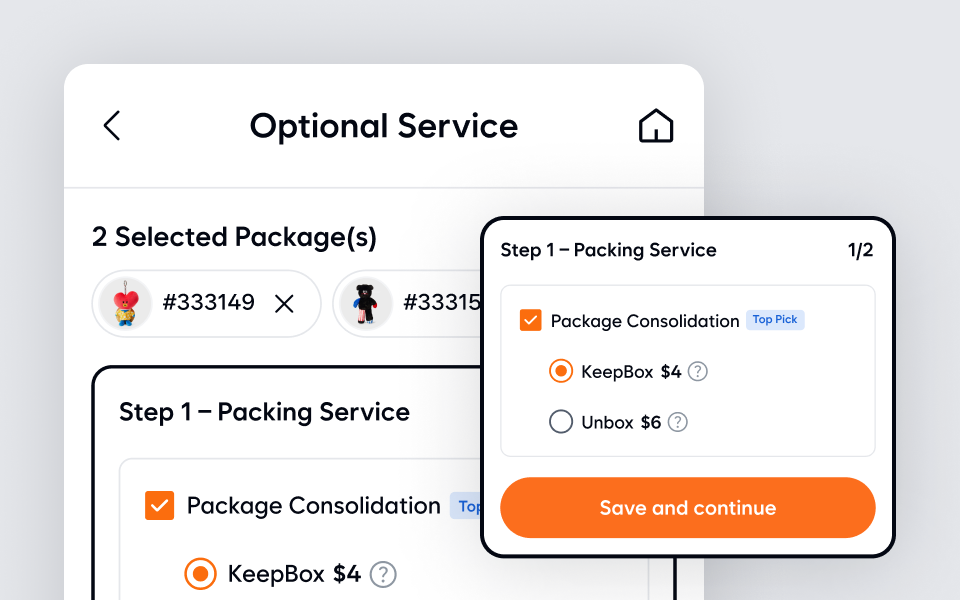Select Unbox $6 radio option
This screenshot has width=960, height=600.
pyautogui.click(x=561, y=422)
